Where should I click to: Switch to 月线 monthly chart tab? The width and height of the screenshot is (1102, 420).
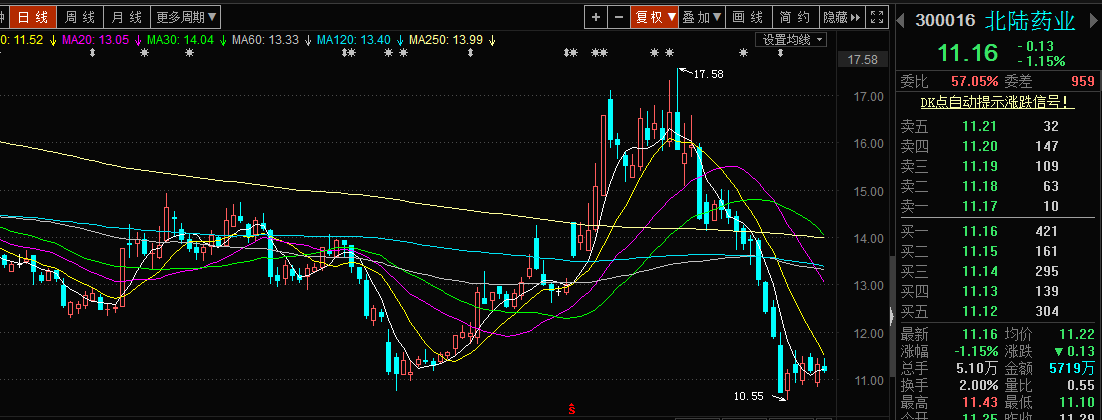[x=127, y=17]
